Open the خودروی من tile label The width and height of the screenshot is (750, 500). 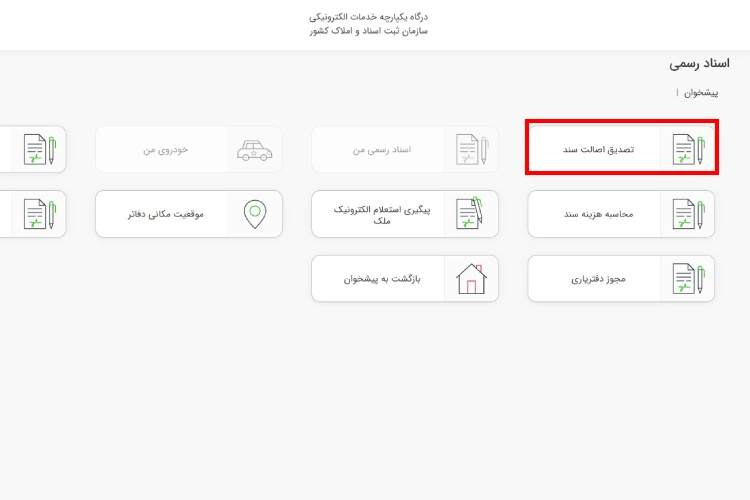click(x=165, y=149)
